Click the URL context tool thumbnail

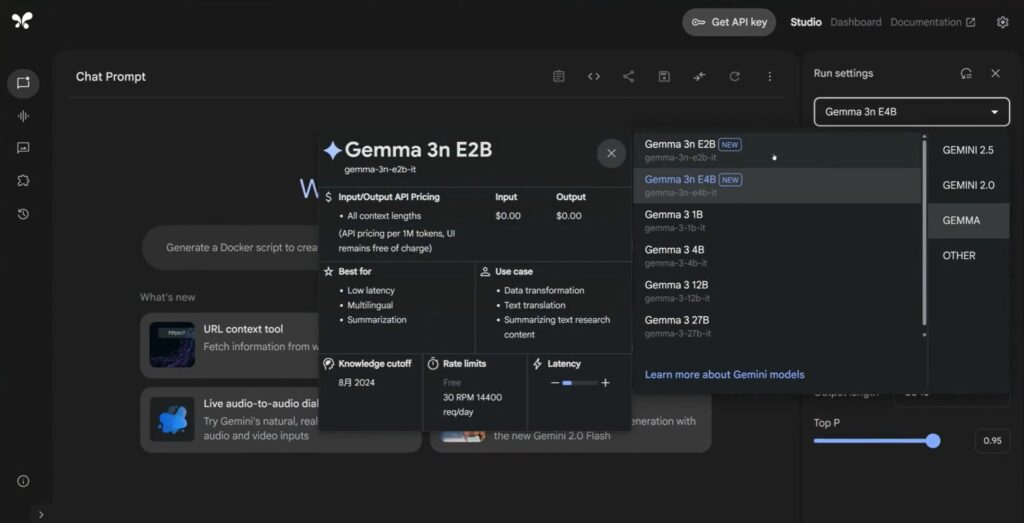(172, 344)
